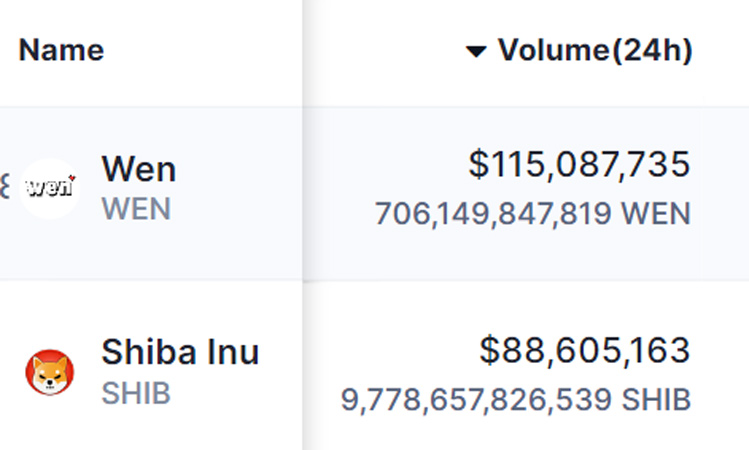Click Shiba Inu's $88,605,163 volume figure
This screenshot has width=749, height=450.
click(x=585, y=351)
